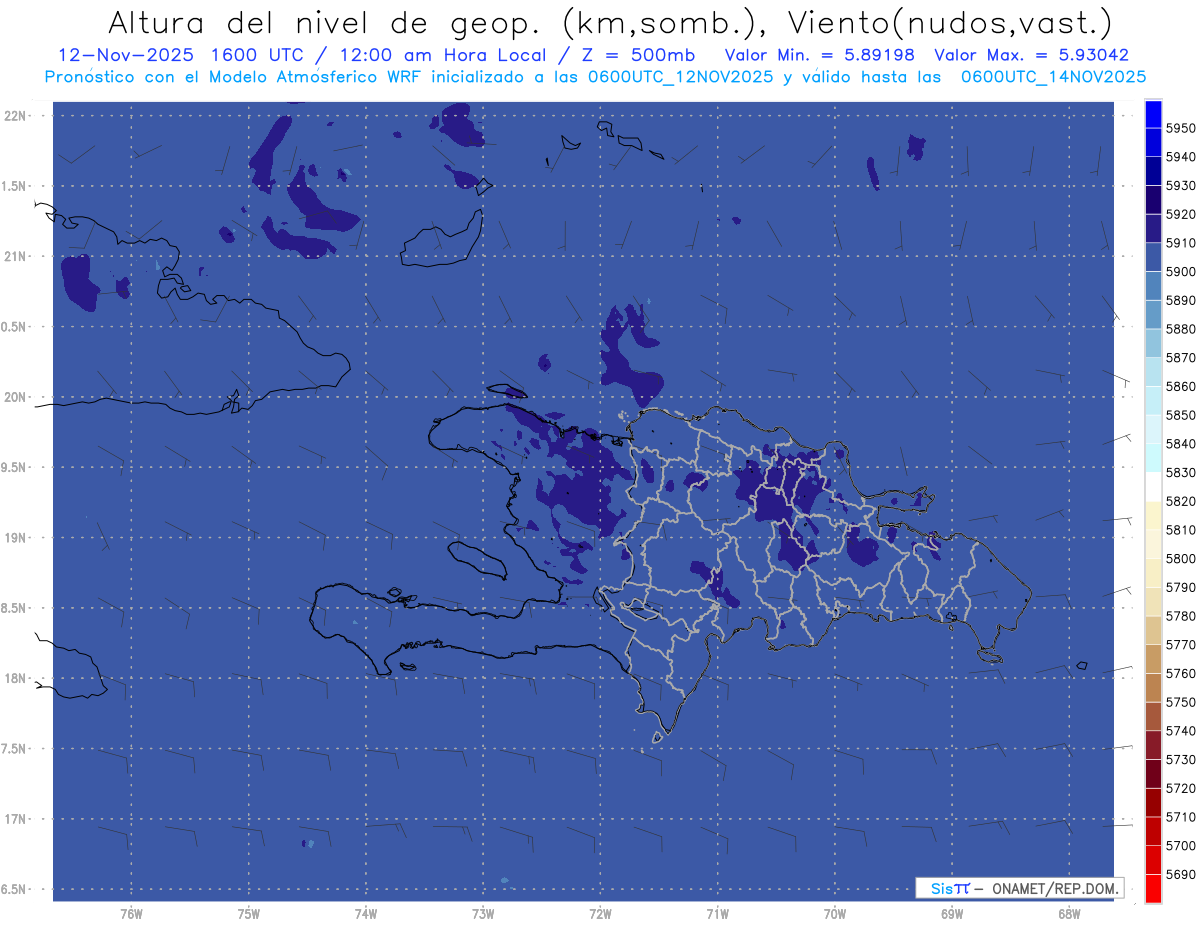Click the '5760' color scale value
Image resolution: width=1200 pixels, height=927 pixels.
click(1181, 673)
